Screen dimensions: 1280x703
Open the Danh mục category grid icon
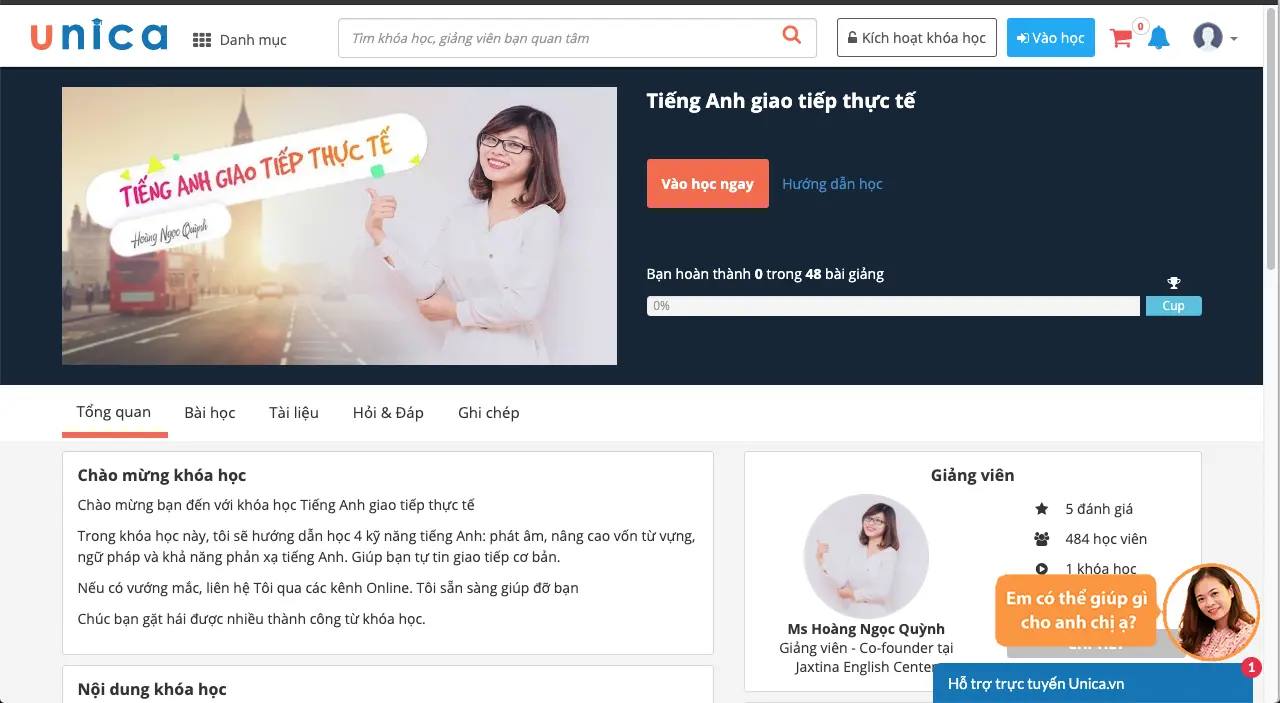click(202, 39)
